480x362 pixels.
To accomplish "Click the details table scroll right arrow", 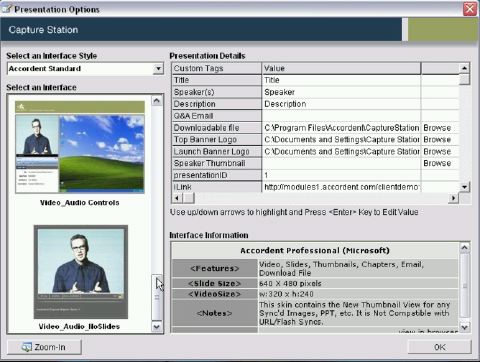I will click(453, 198).
